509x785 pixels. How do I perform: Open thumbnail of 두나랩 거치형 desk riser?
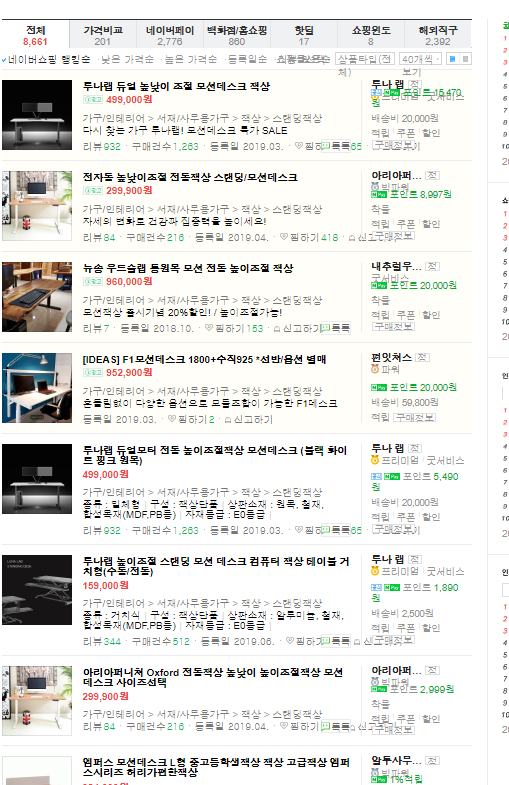pos(37,590)
